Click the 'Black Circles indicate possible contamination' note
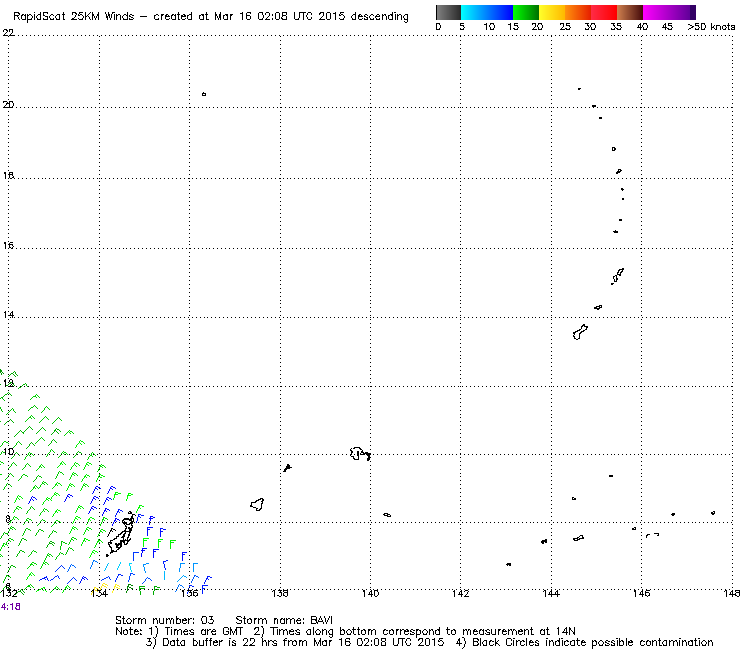The image size is (740, 650). pos(585,642)
